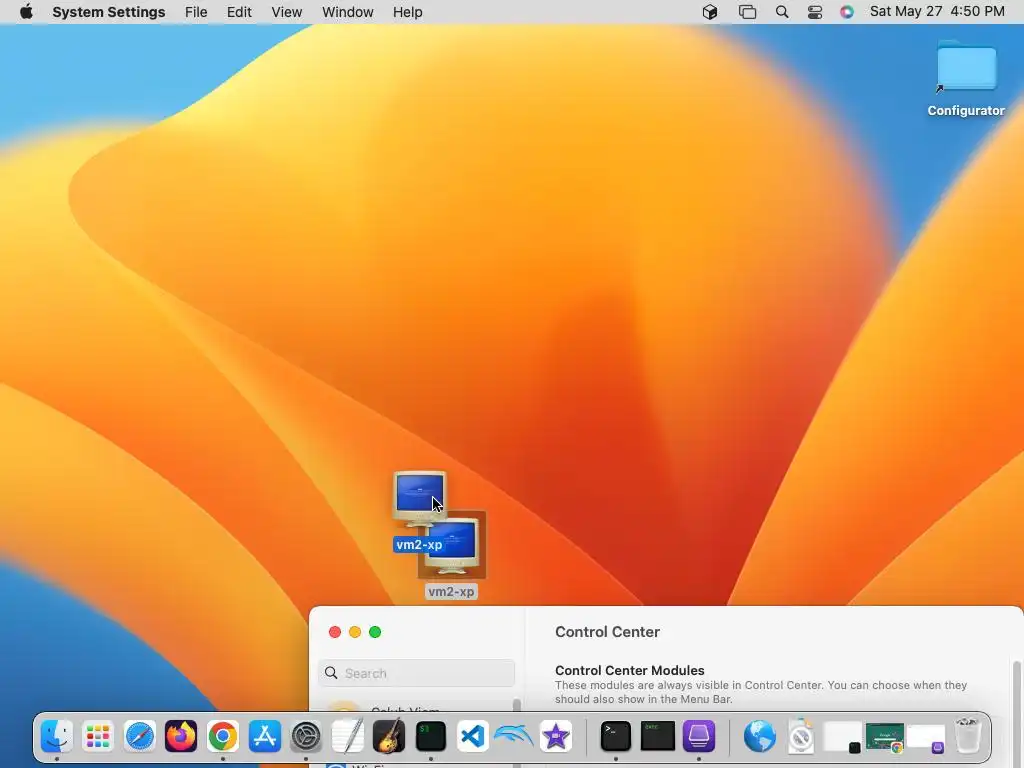Open the Help menu
Image resolution: width=1024 pixels, height=768 pixels.
point(408,12)
